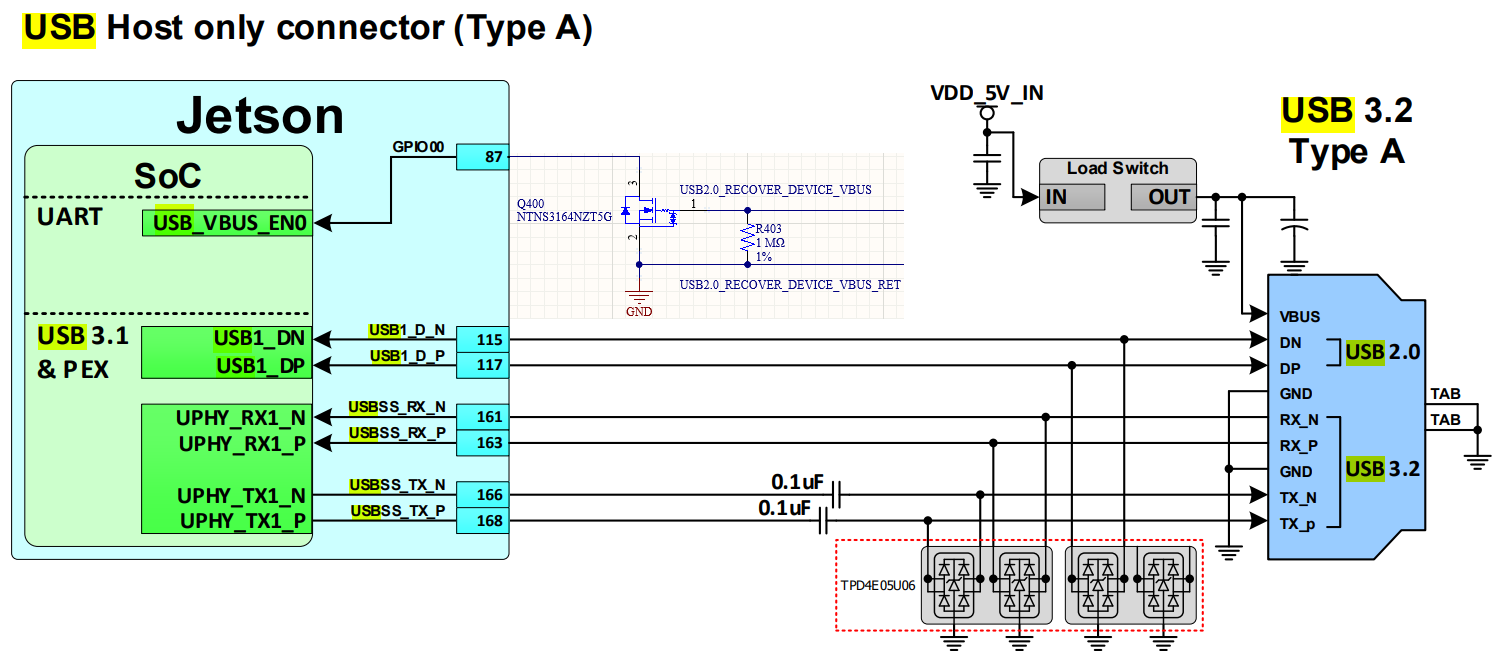Select the Load Switch block title
This screenshot has height=658, width=1498.
(1117, 168)
